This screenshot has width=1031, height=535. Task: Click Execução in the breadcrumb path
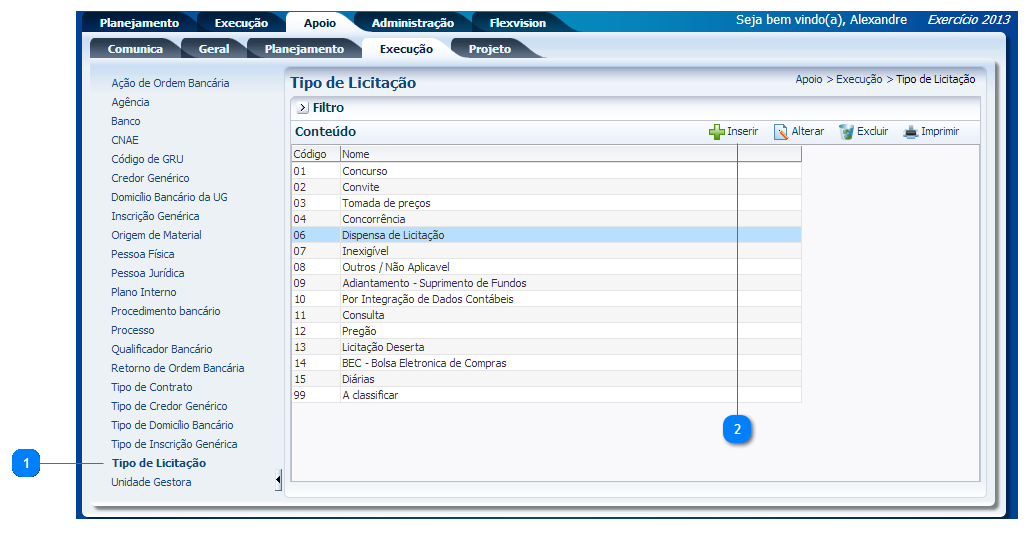tap(858, 79)
